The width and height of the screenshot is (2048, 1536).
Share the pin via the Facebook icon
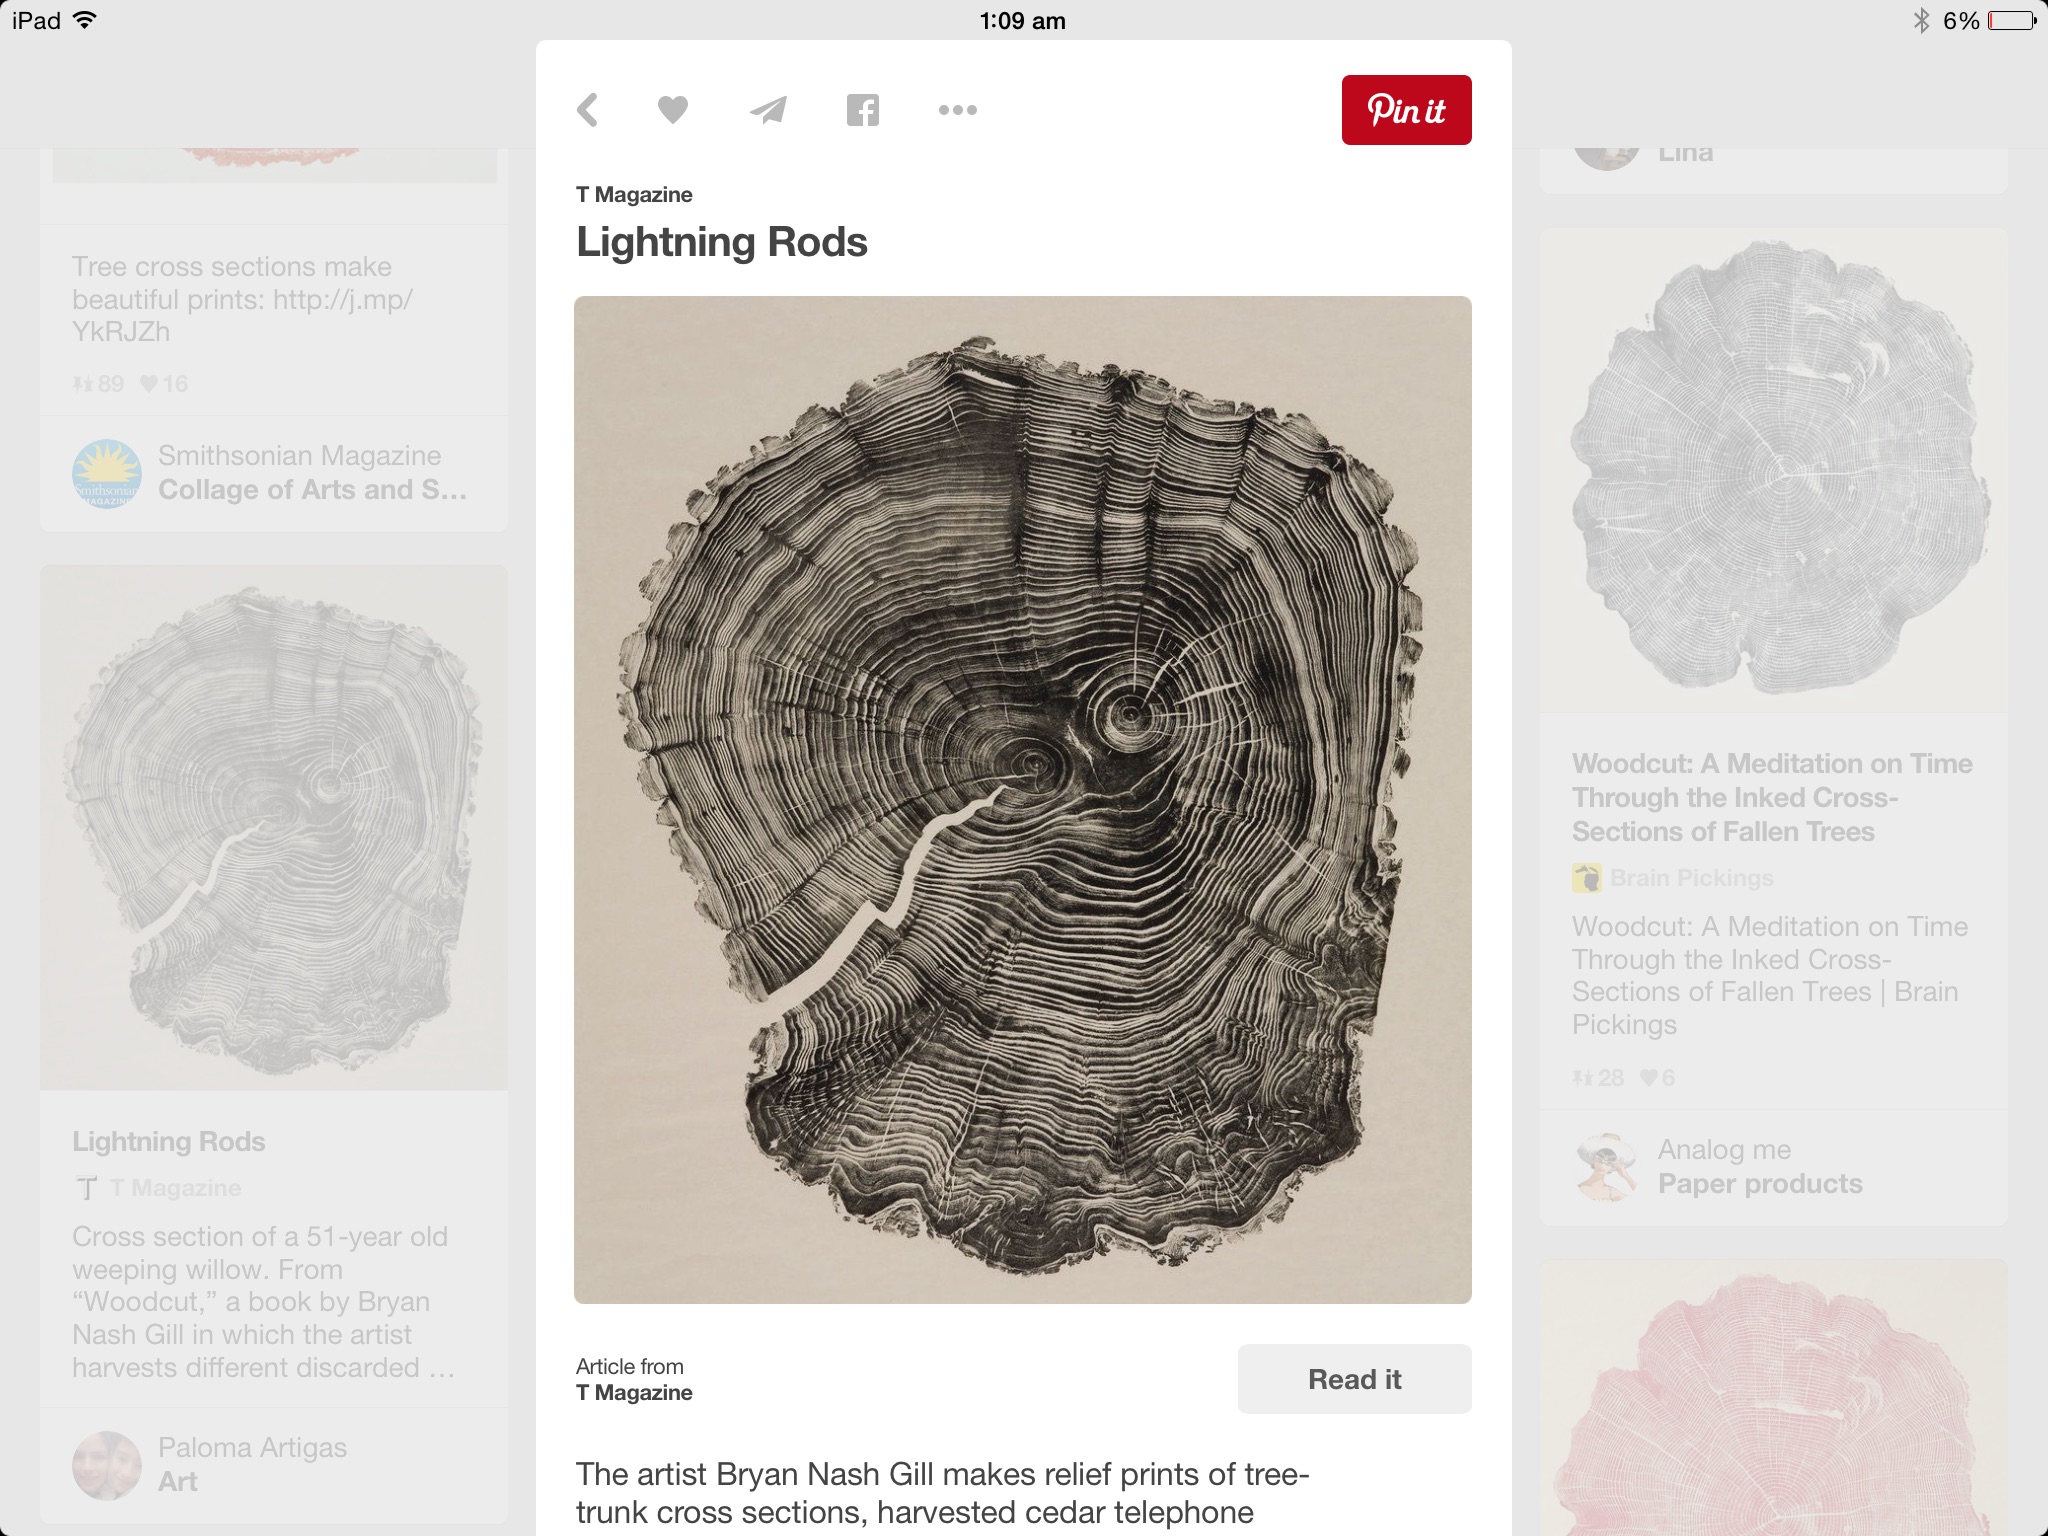863,110
